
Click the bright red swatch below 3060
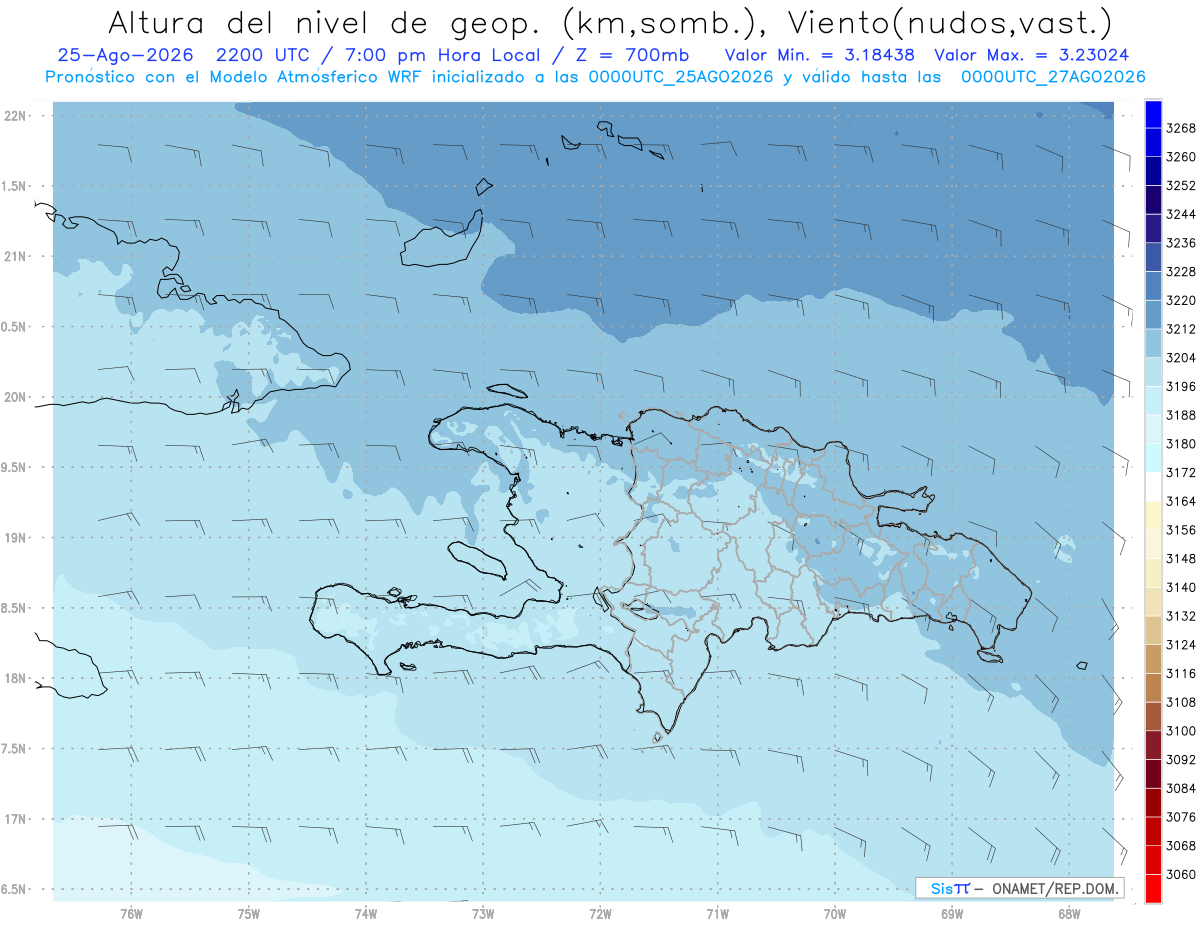[x=1153, y=888]
